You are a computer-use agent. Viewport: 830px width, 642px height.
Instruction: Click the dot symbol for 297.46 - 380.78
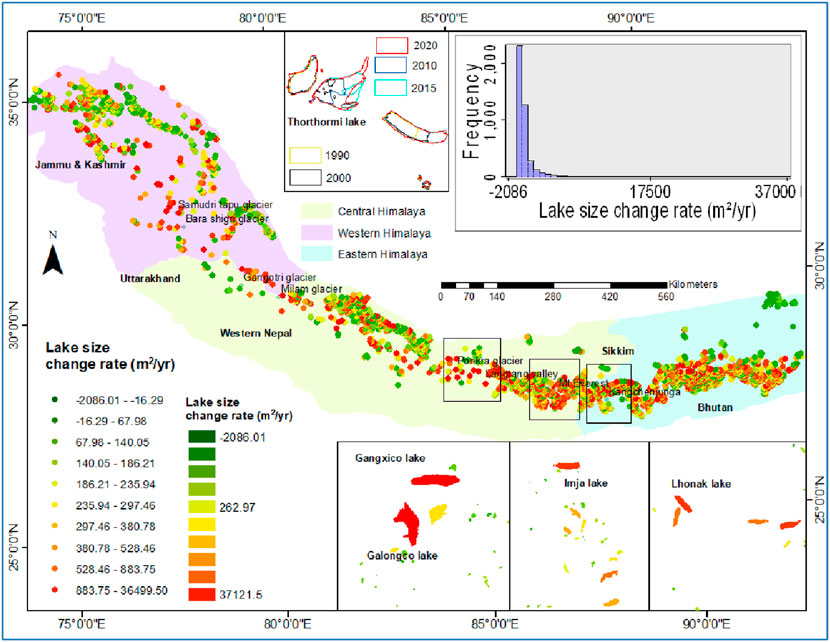pyautogui.click(x=56, y=527)
